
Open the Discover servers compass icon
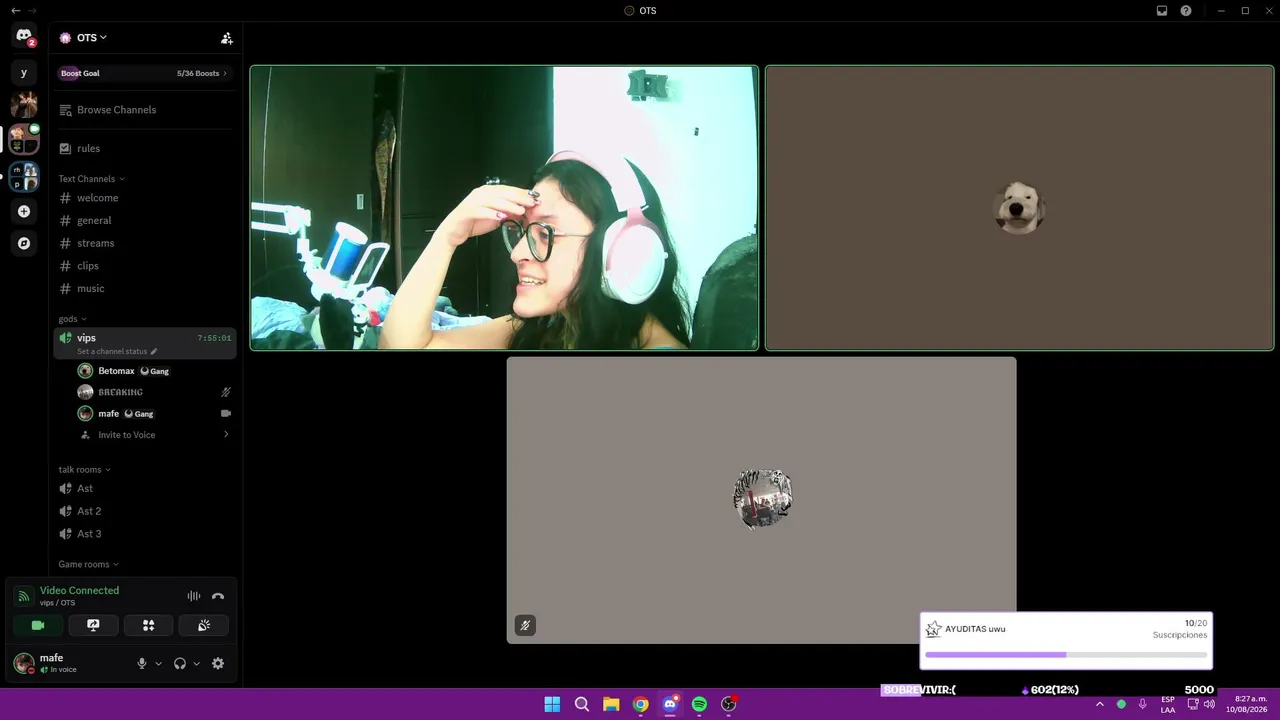[x=24, y=243]
